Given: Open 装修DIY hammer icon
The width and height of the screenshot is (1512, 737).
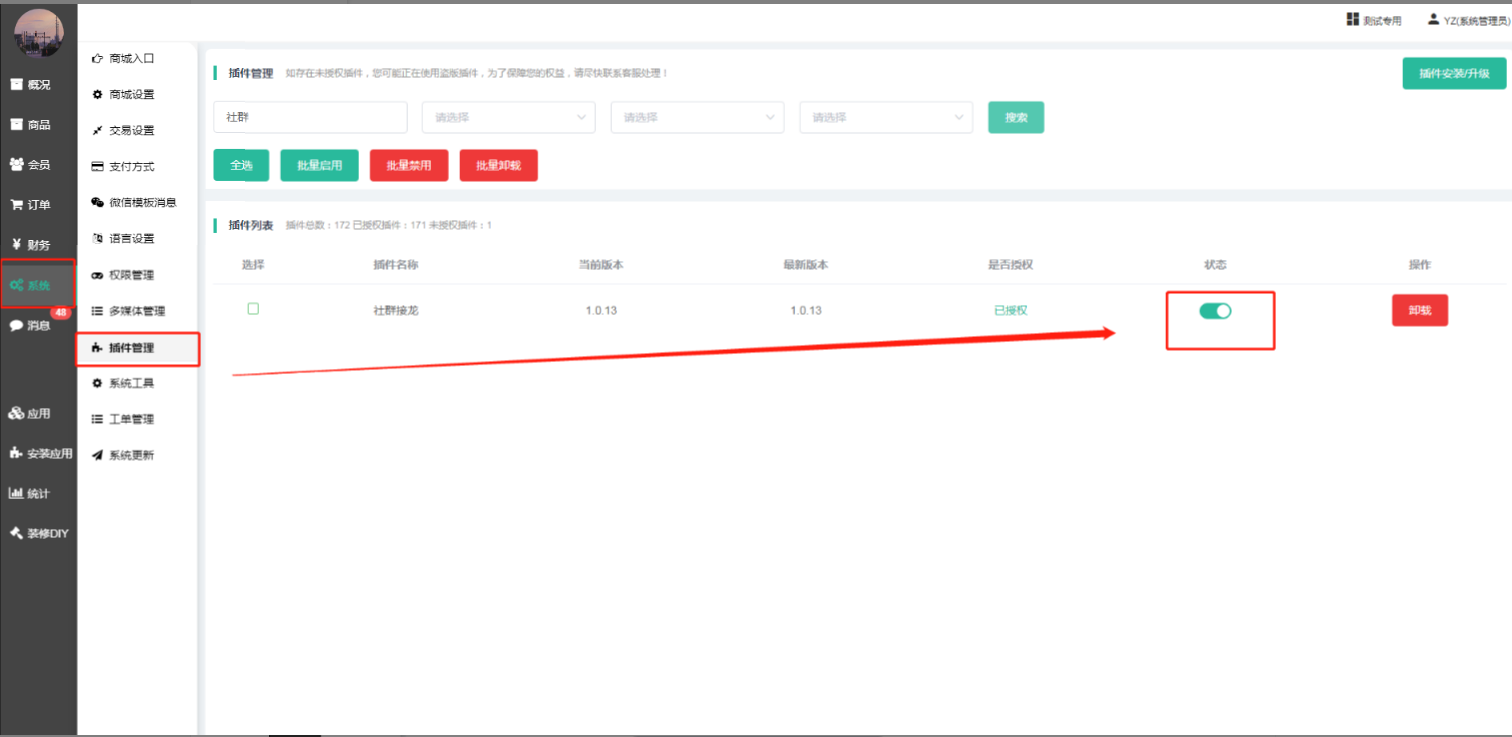Looking at the screenshot, I should (17, 533).
